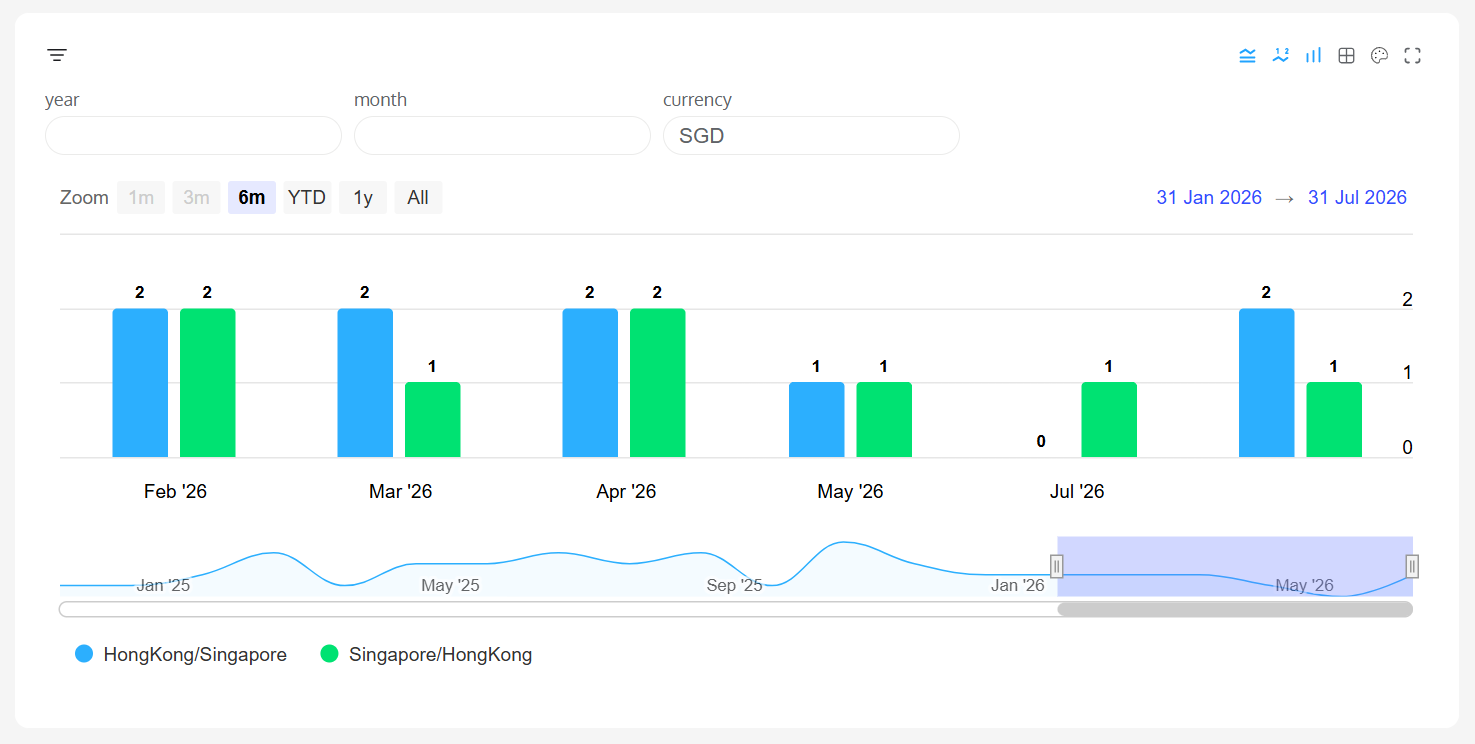Select the YTD zoom range
This screenshot has height=744, width=1475.
(x=307, y=198)
